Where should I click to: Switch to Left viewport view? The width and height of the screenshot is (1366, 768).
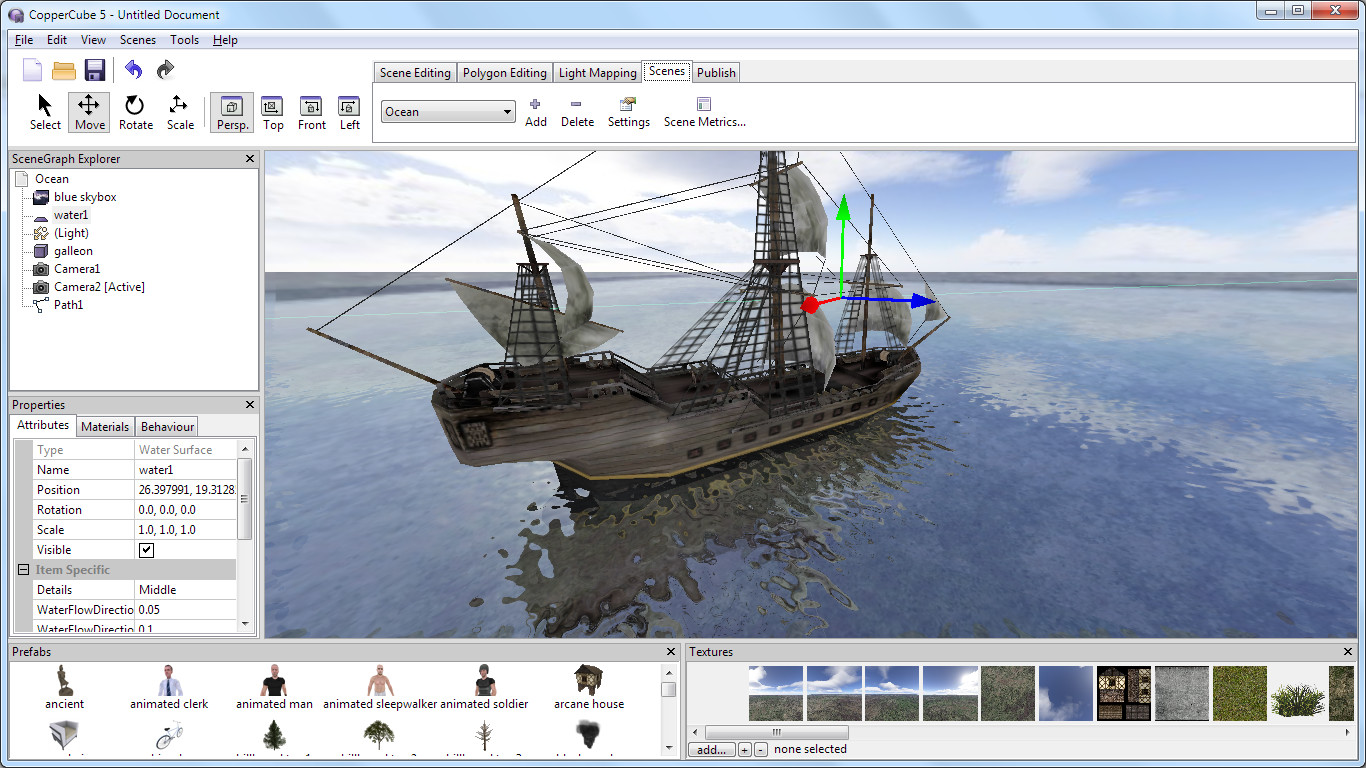348,112
